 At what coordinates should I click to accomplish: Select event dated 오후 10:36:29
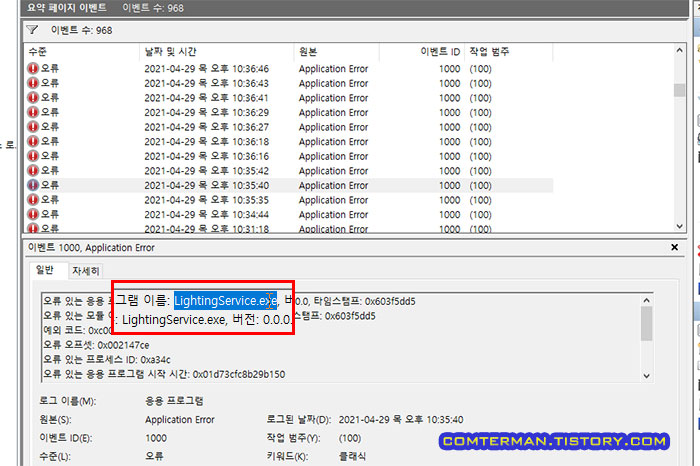tap(289, 112)
